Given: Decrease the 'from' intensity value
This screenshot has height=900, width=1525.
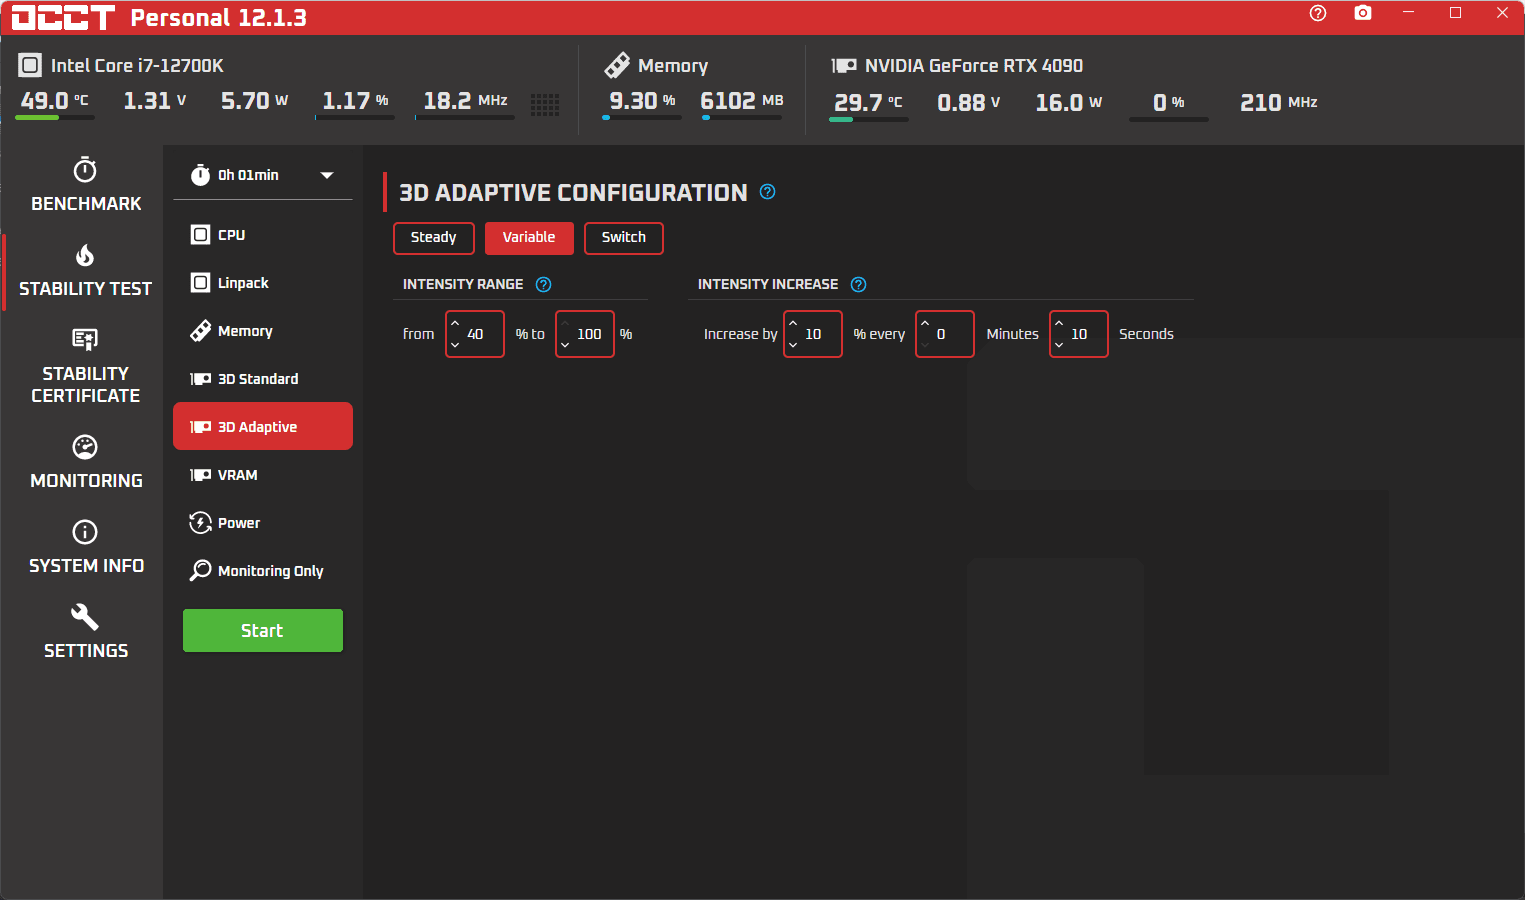Looking at the screenshot, I should pyautogui.click(x=455, y=345).
